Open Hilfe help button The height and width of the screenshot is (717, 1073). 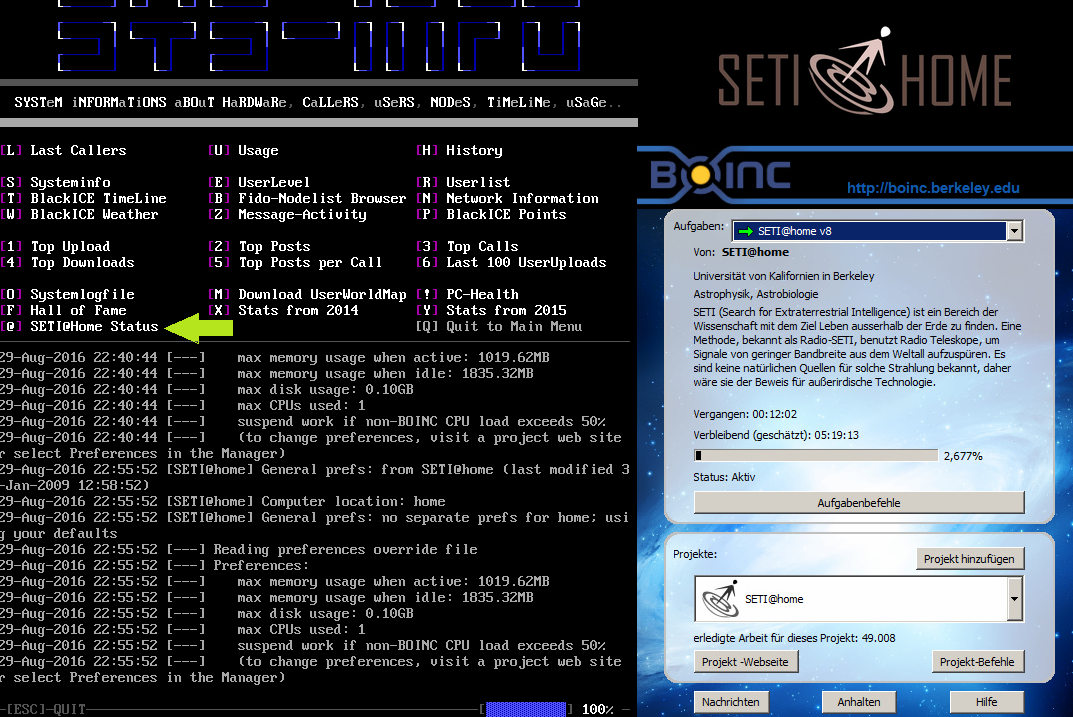click(986, 702)
